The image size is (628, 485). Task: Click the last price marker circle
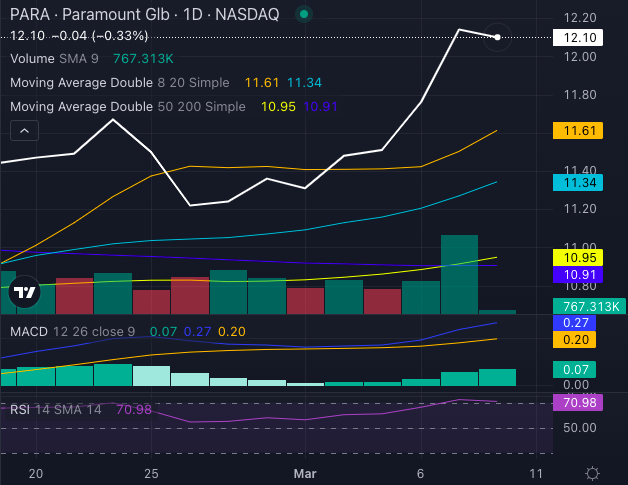[497, 37]
